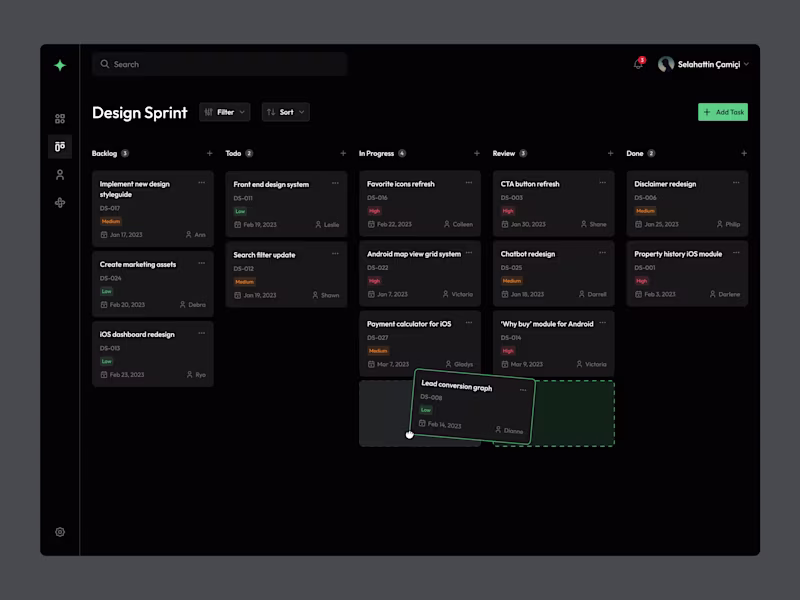Click the Add Task button

[x=722, y=112]
